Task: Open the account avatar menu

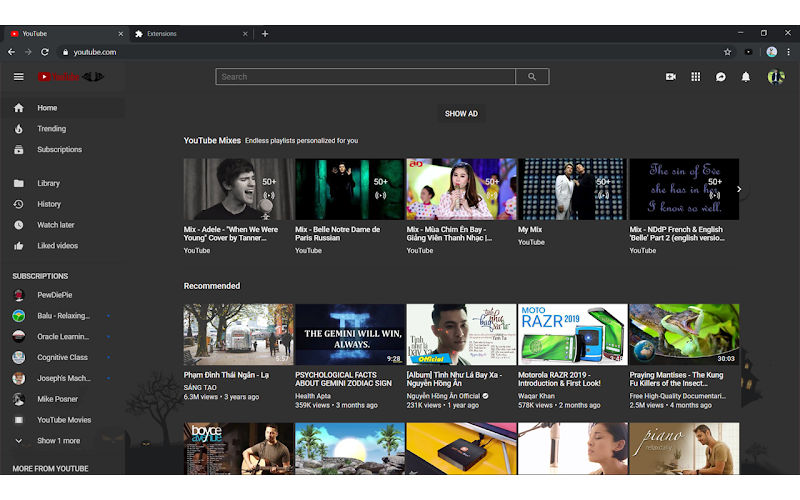Action: 776,77
